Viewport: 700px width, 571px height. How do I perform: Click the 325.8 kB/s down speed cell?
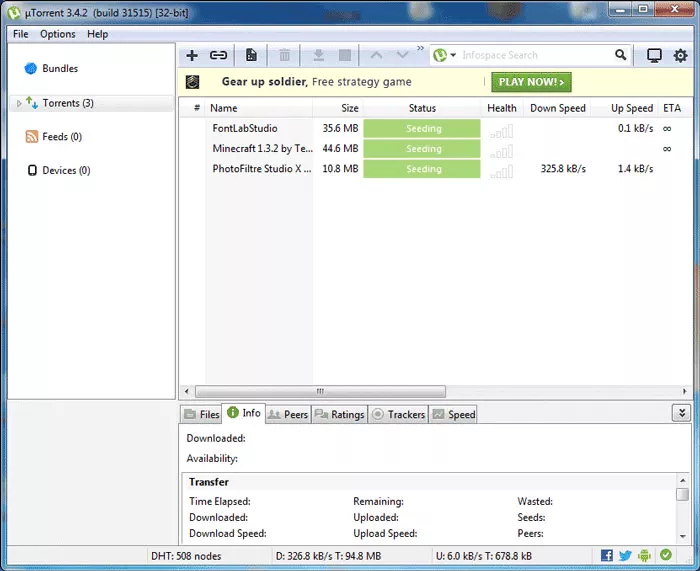pyautogui.click(x=563, y=169)
